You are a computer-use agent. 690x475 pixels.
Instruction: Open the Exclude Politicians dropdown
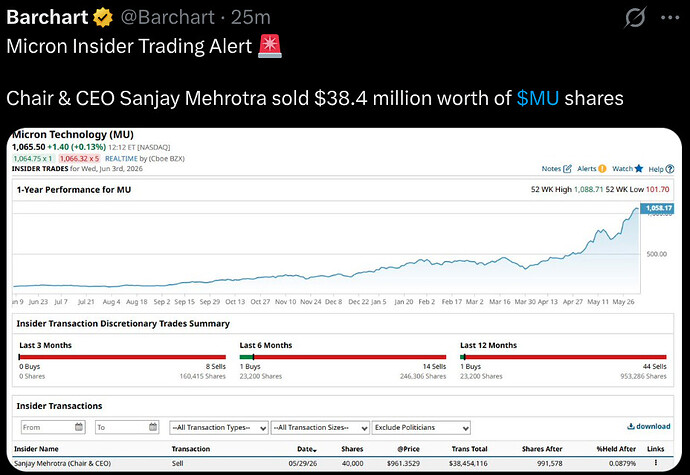coord(421,427)
